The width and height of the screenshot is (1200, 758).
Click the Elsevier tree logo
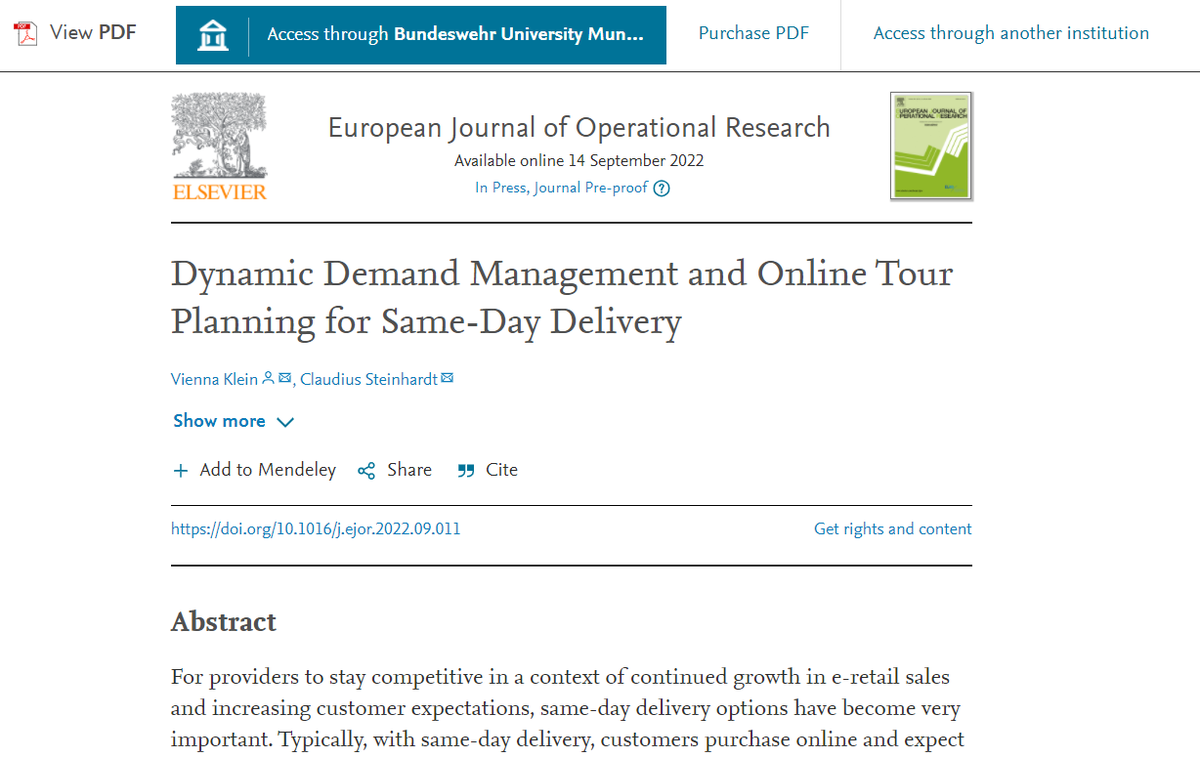pos(220,147)
